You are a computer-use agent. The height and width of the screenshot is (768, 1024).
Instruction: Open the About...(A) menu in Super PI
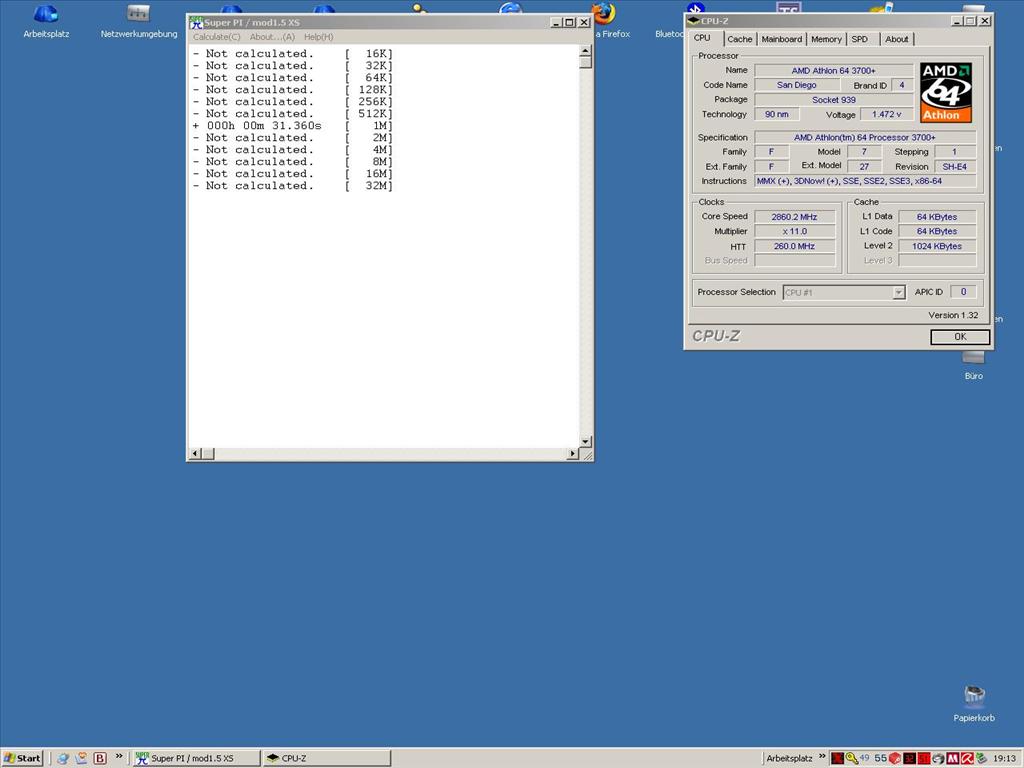pyautogui.click(x=272, y=37)
